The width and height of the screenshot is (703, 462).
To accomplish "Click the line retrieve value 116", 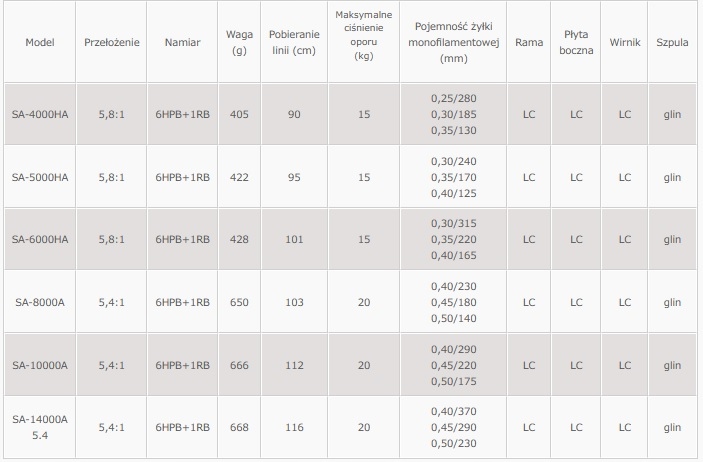I will (294, 427).
